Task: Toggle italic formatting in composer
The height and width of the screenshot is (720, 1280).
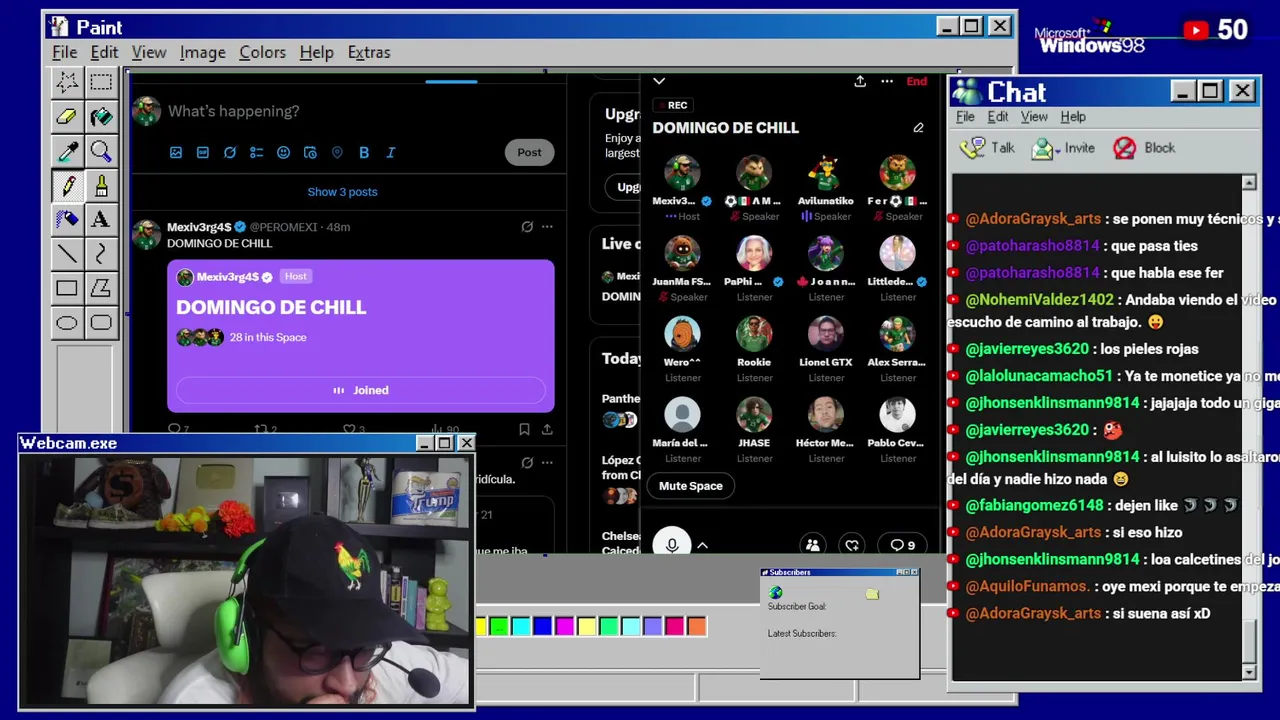Action: tap(391, 152)
